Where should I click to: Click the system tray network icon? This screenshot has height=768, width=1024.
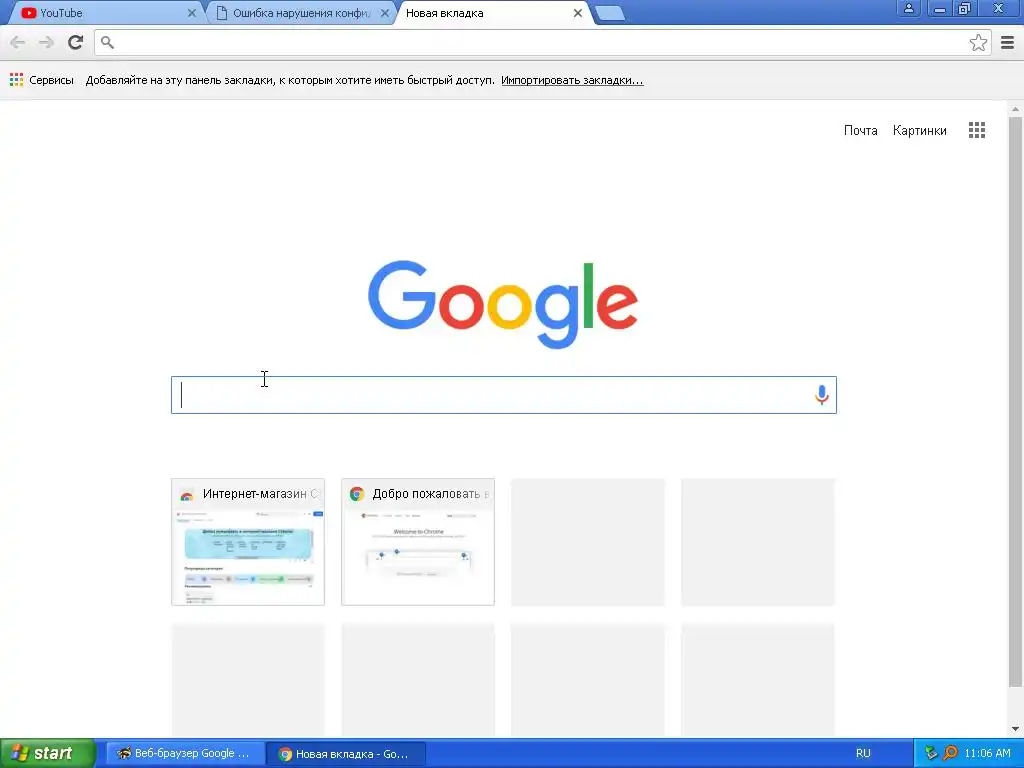coord(931,753)
